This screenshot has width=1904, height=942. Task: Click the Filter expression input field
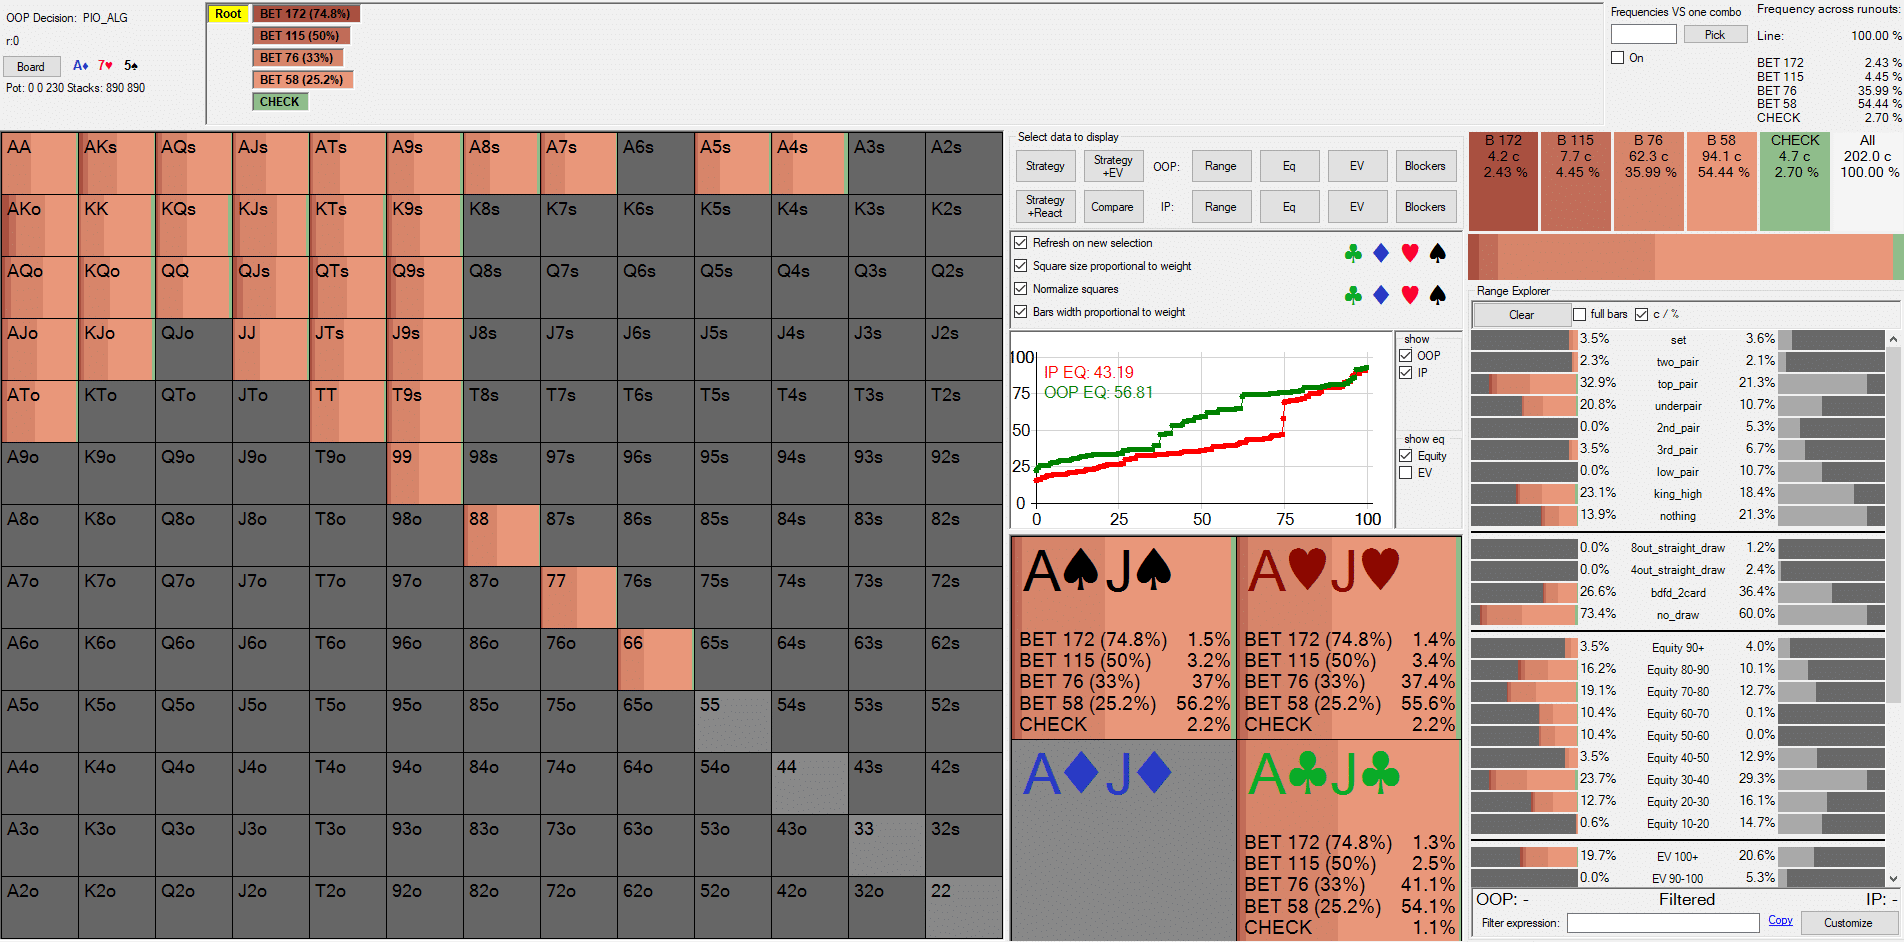point(1662,923)
